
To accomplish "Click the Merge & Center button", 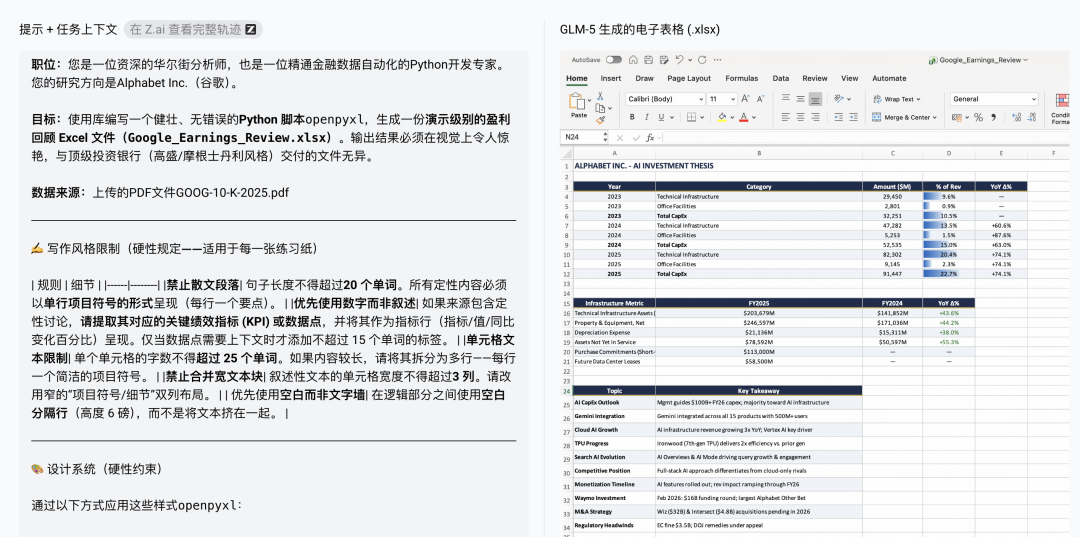I will [x=904, y=118].
